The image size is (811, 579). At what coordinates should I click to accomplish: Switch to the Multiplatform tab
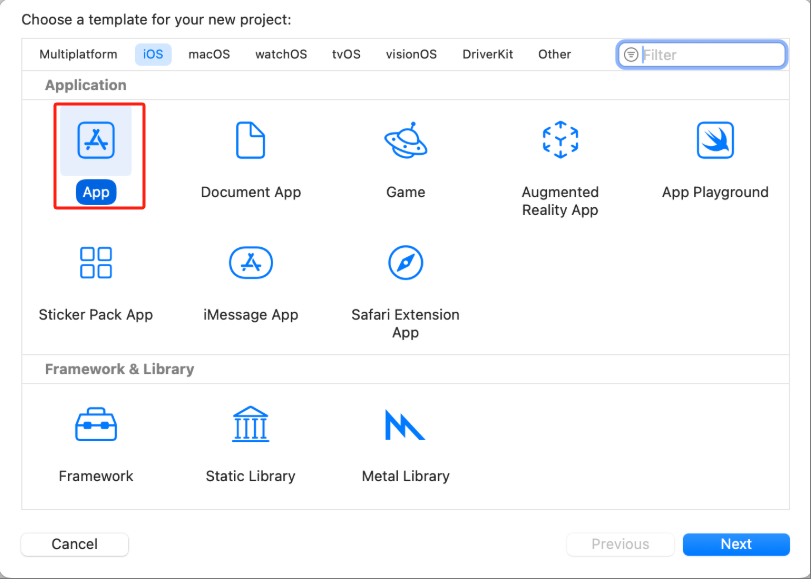78,54
